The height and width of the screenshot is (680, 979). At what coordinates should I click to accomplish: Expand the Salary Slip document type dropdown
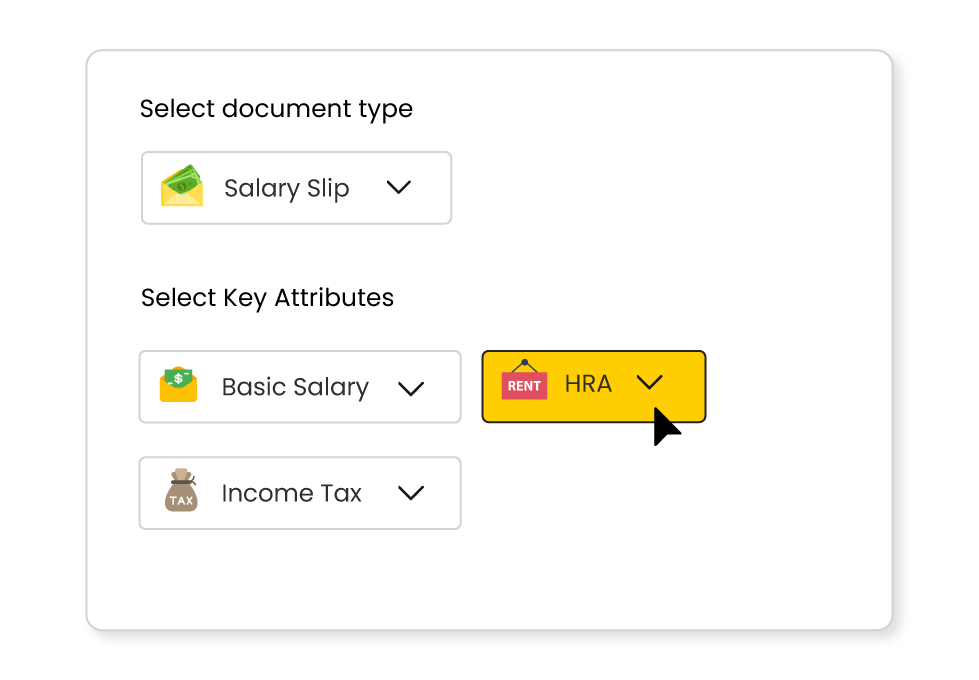tap(399, 187)
